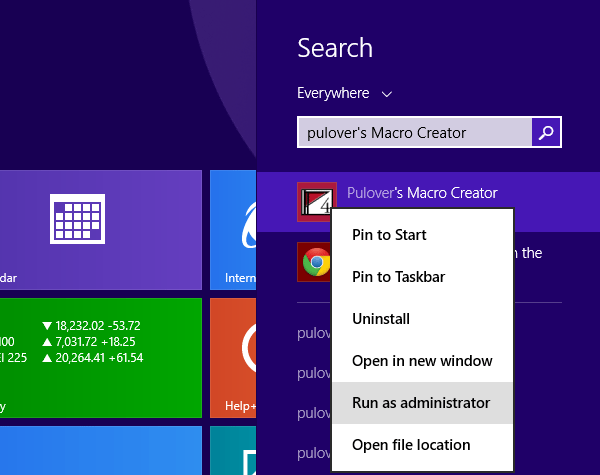Expand the Everywhere scope dropdown
The image size is (600, 475).
[344, 93]
